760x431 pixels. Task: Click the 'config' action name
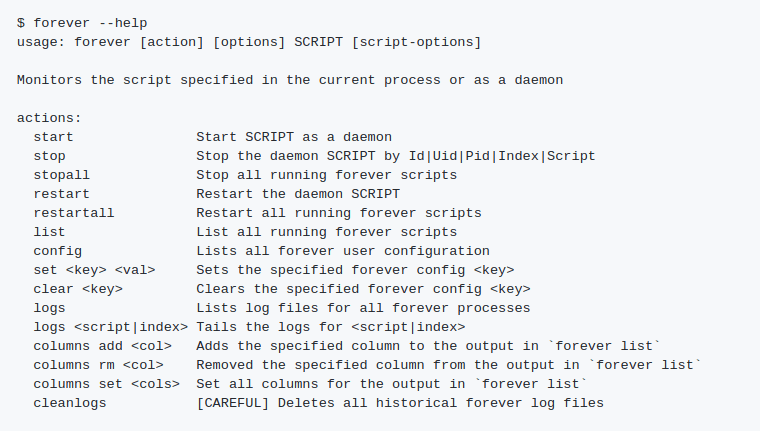click(x=57, y=251)
